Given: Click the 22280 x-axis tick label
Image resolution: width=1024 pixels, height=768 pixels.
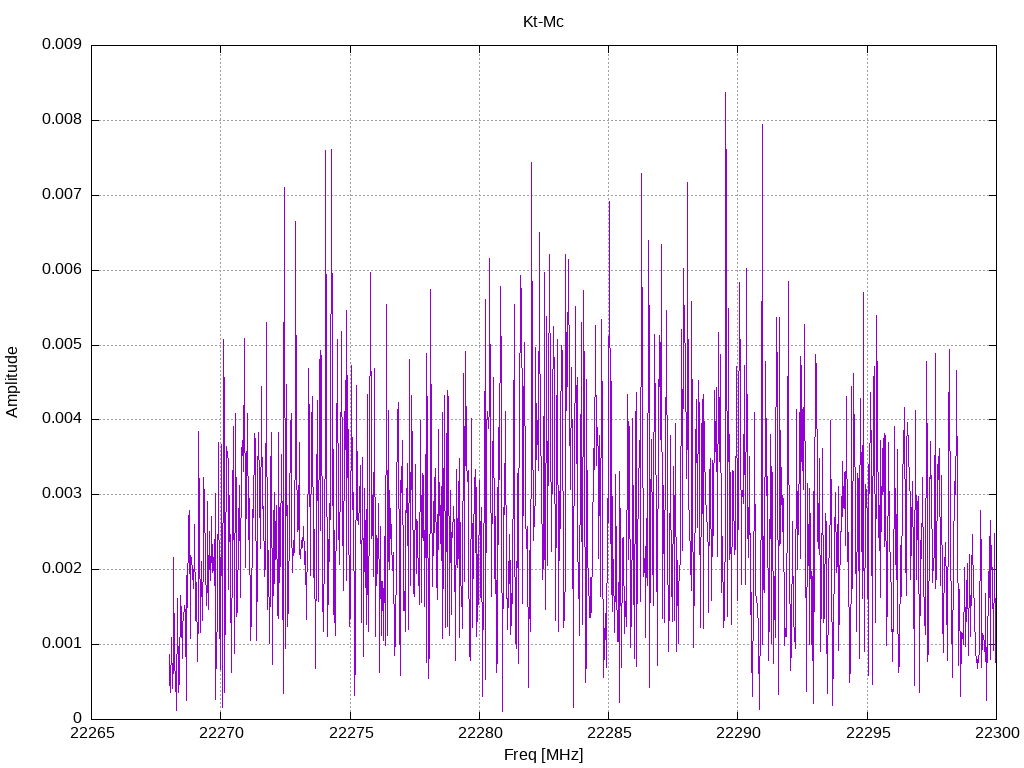Looking at the screenshot, I should 480,733.
